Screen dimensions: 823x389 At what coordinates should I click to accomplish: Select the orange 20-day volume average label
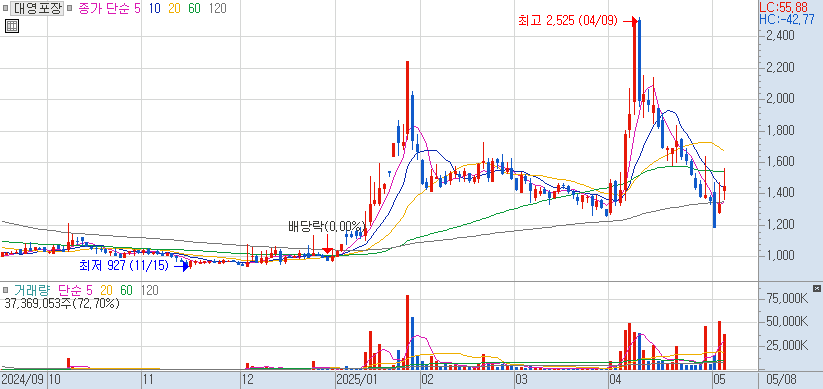coord(107,290)
